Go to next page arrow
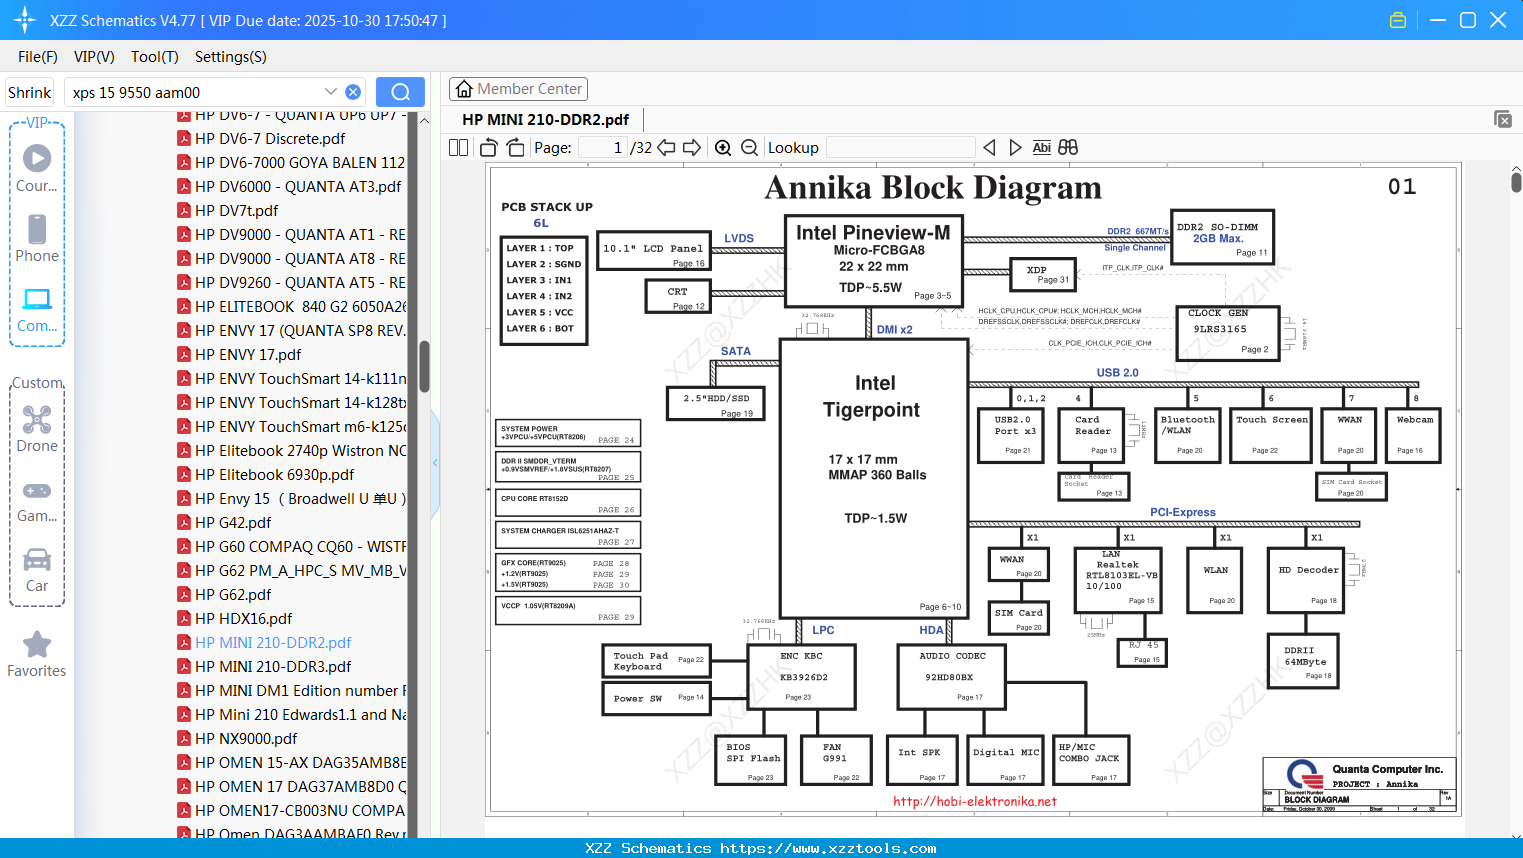This screenshot has height=858, width=1523. pos(692,148)
